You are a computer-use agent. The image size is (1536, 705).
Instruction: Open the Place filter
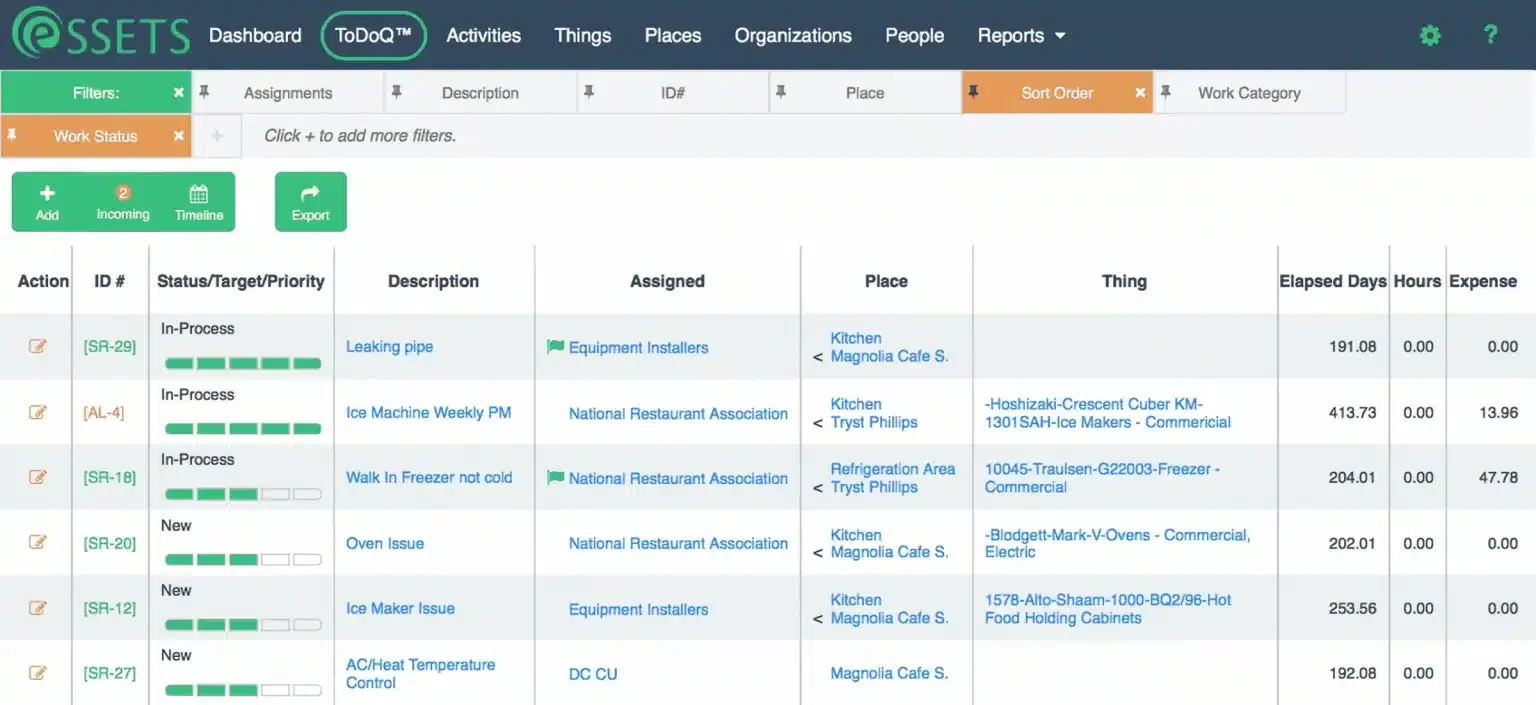(865, 92)
